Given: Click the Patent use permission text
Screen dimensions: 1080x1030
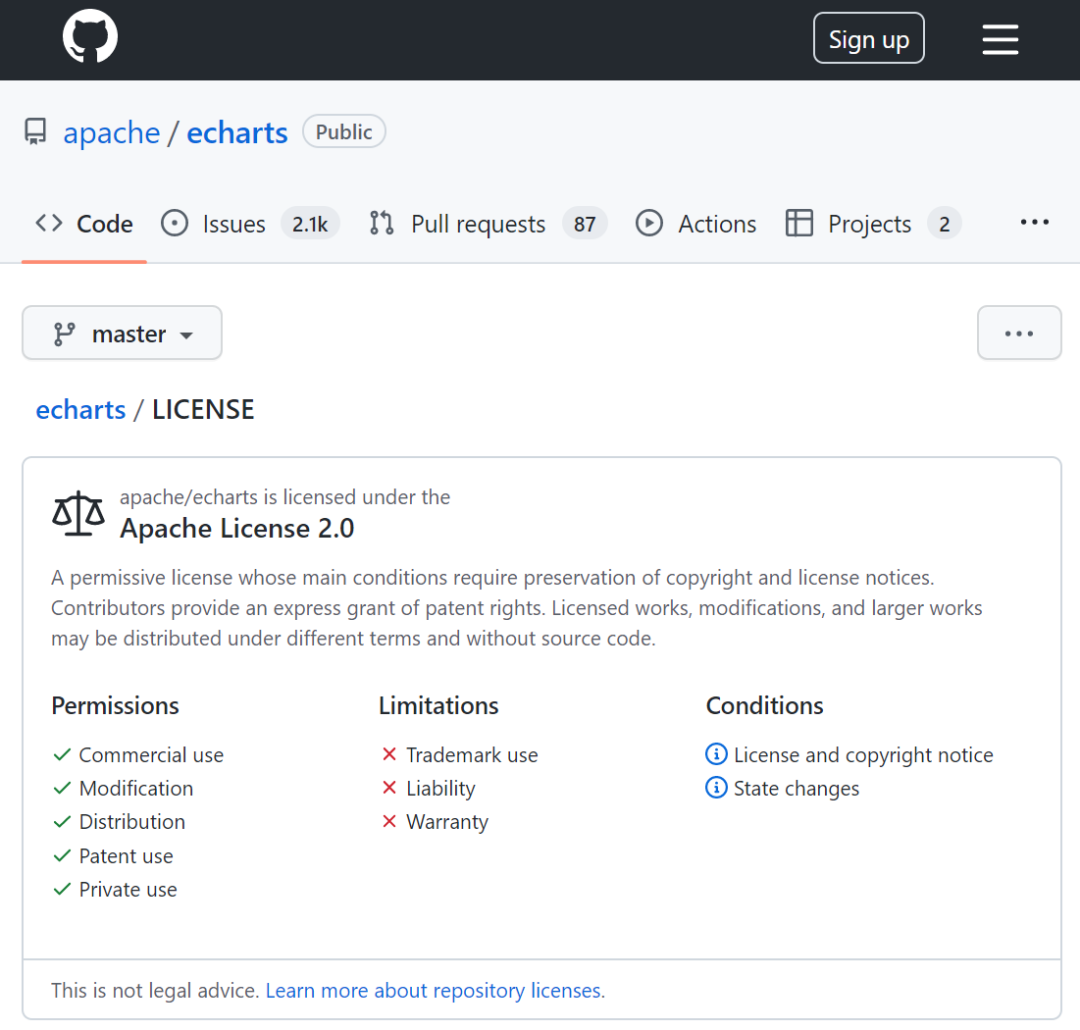Looking at the screenshot, I should (126, 856).
